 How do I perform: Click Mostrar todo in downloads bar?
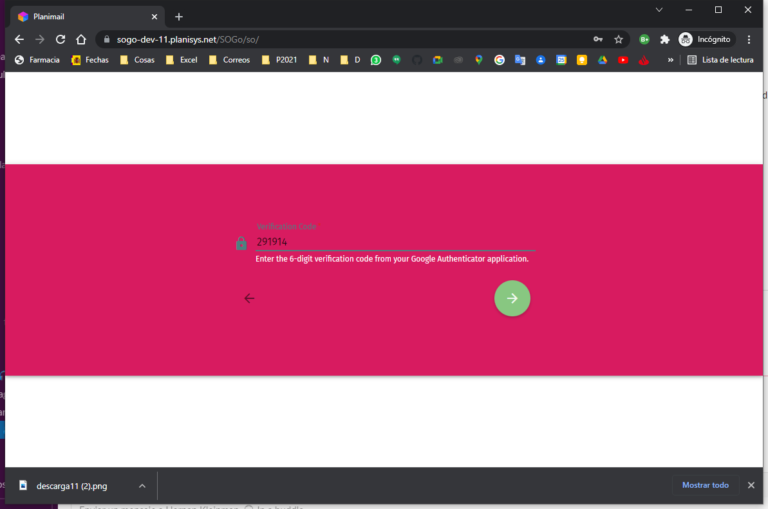705,485
